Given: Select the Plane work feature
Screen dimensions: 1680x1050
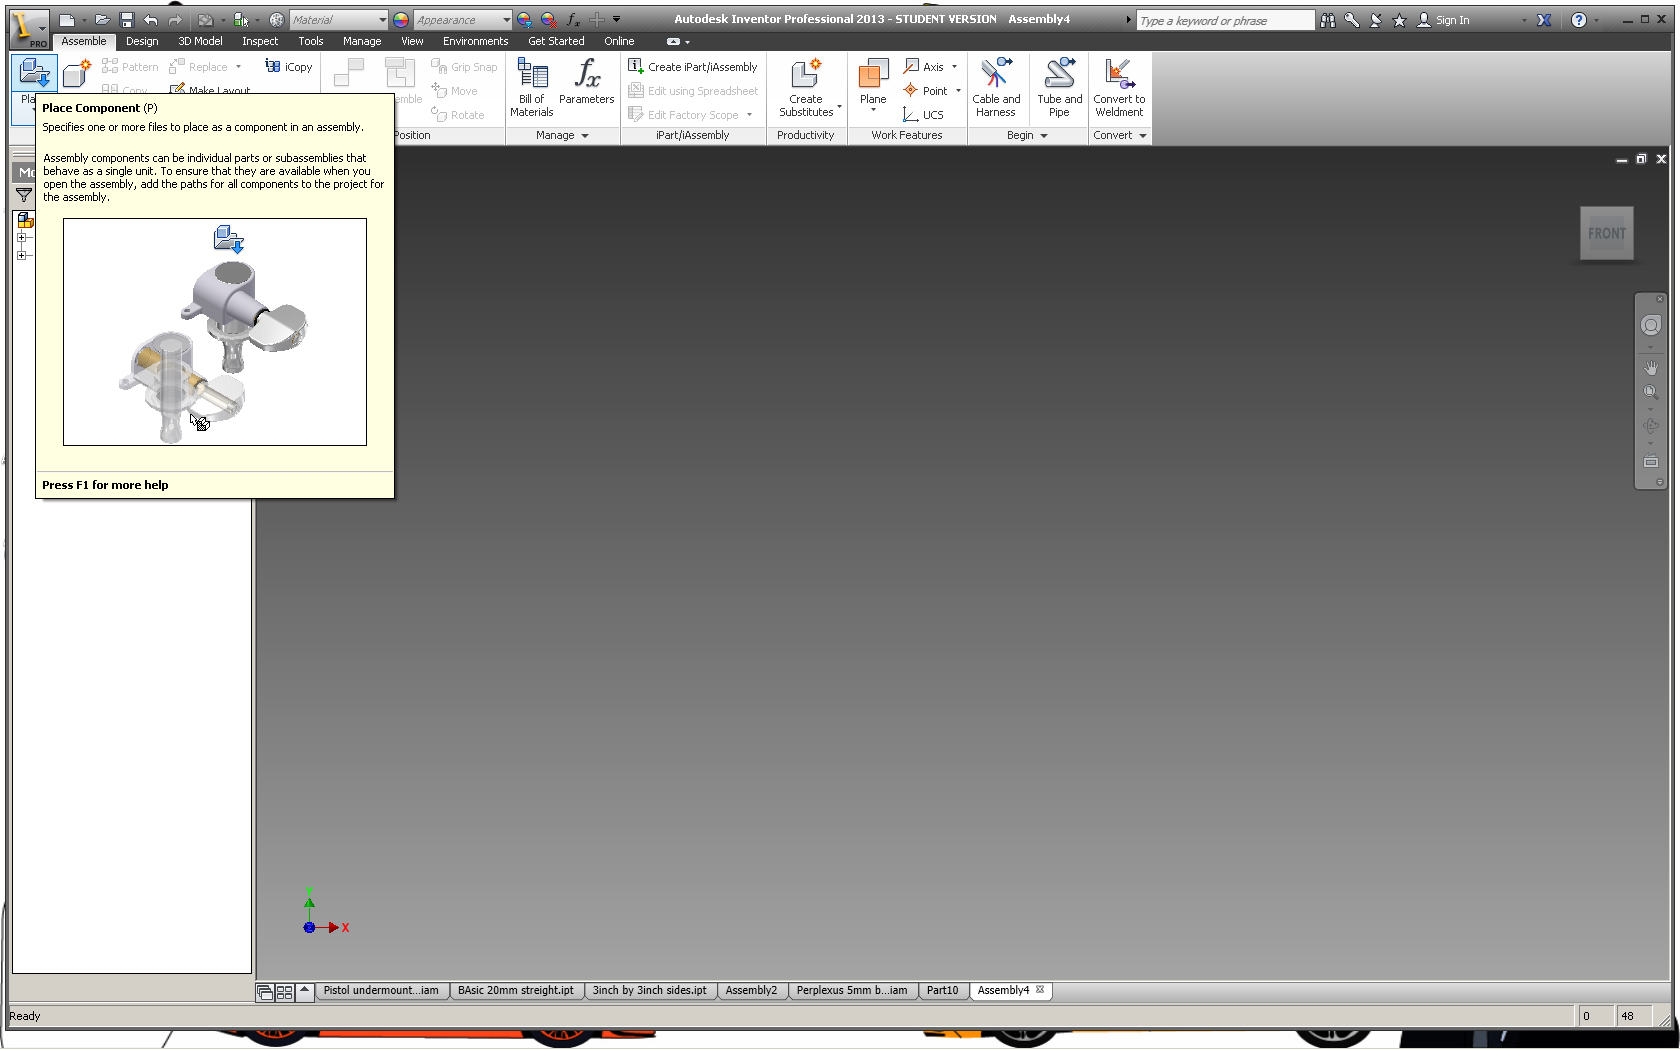Looking at the screenshot, I should click(873, 83).
